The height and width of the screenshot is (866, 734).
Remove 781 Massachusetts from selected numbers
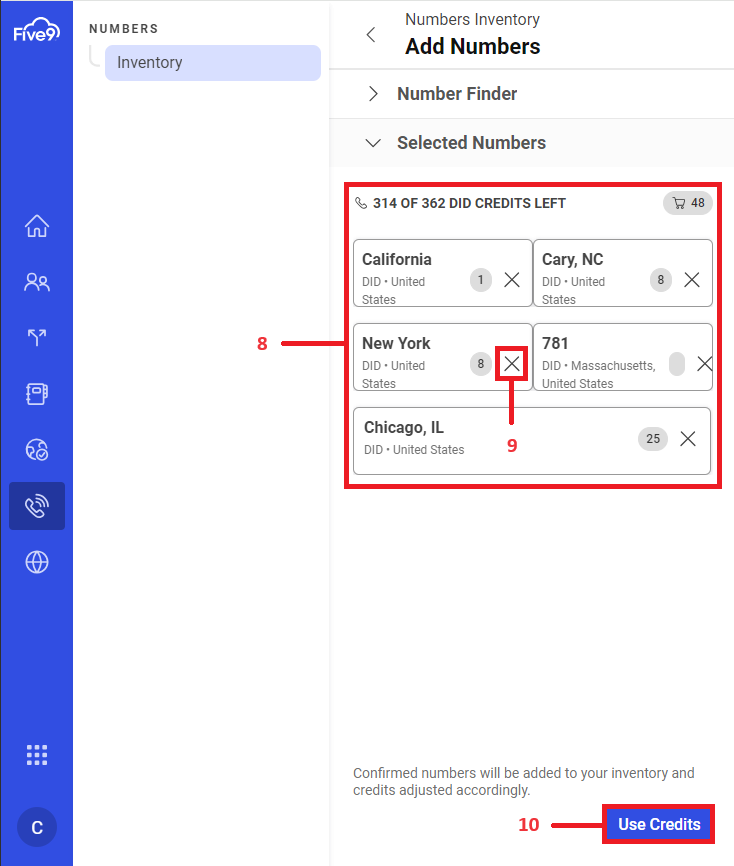click(x=704, y=364)
